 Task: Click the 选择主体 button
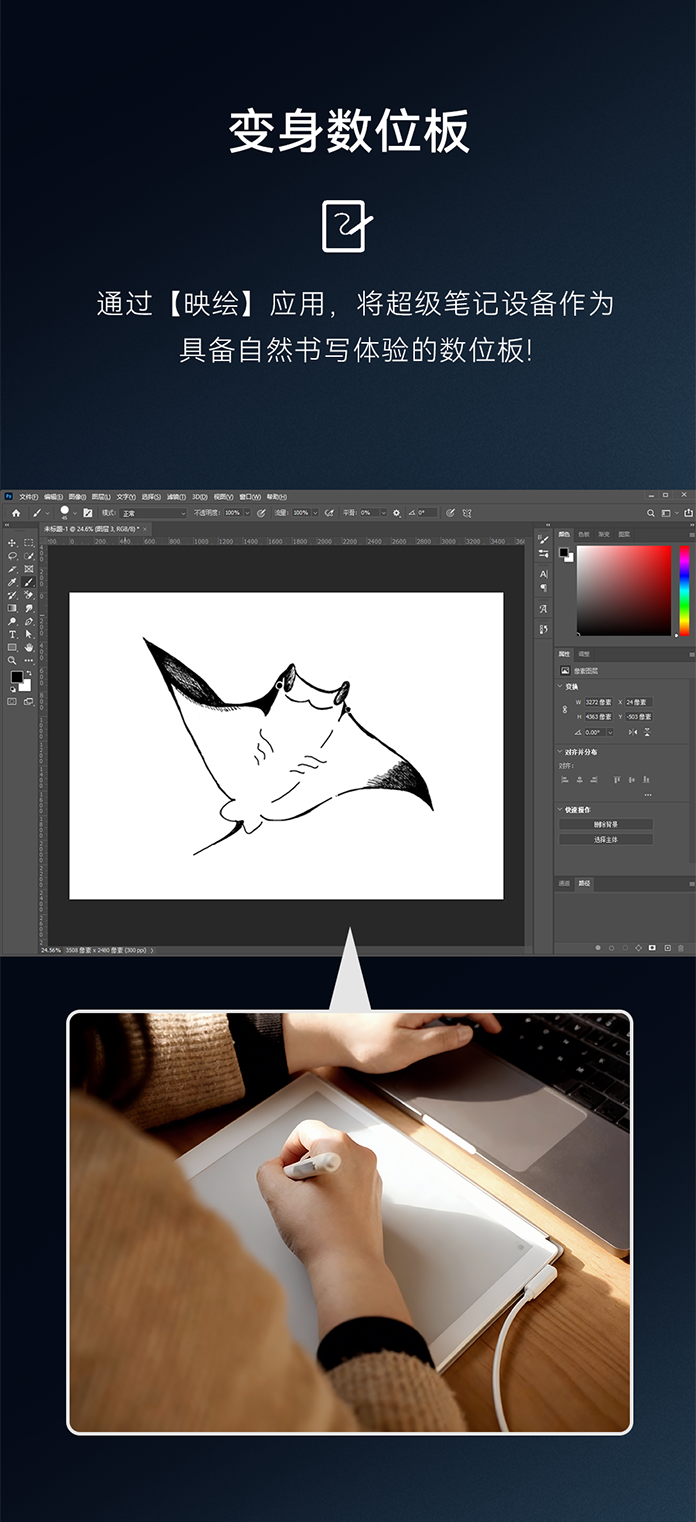coord(606,839)
